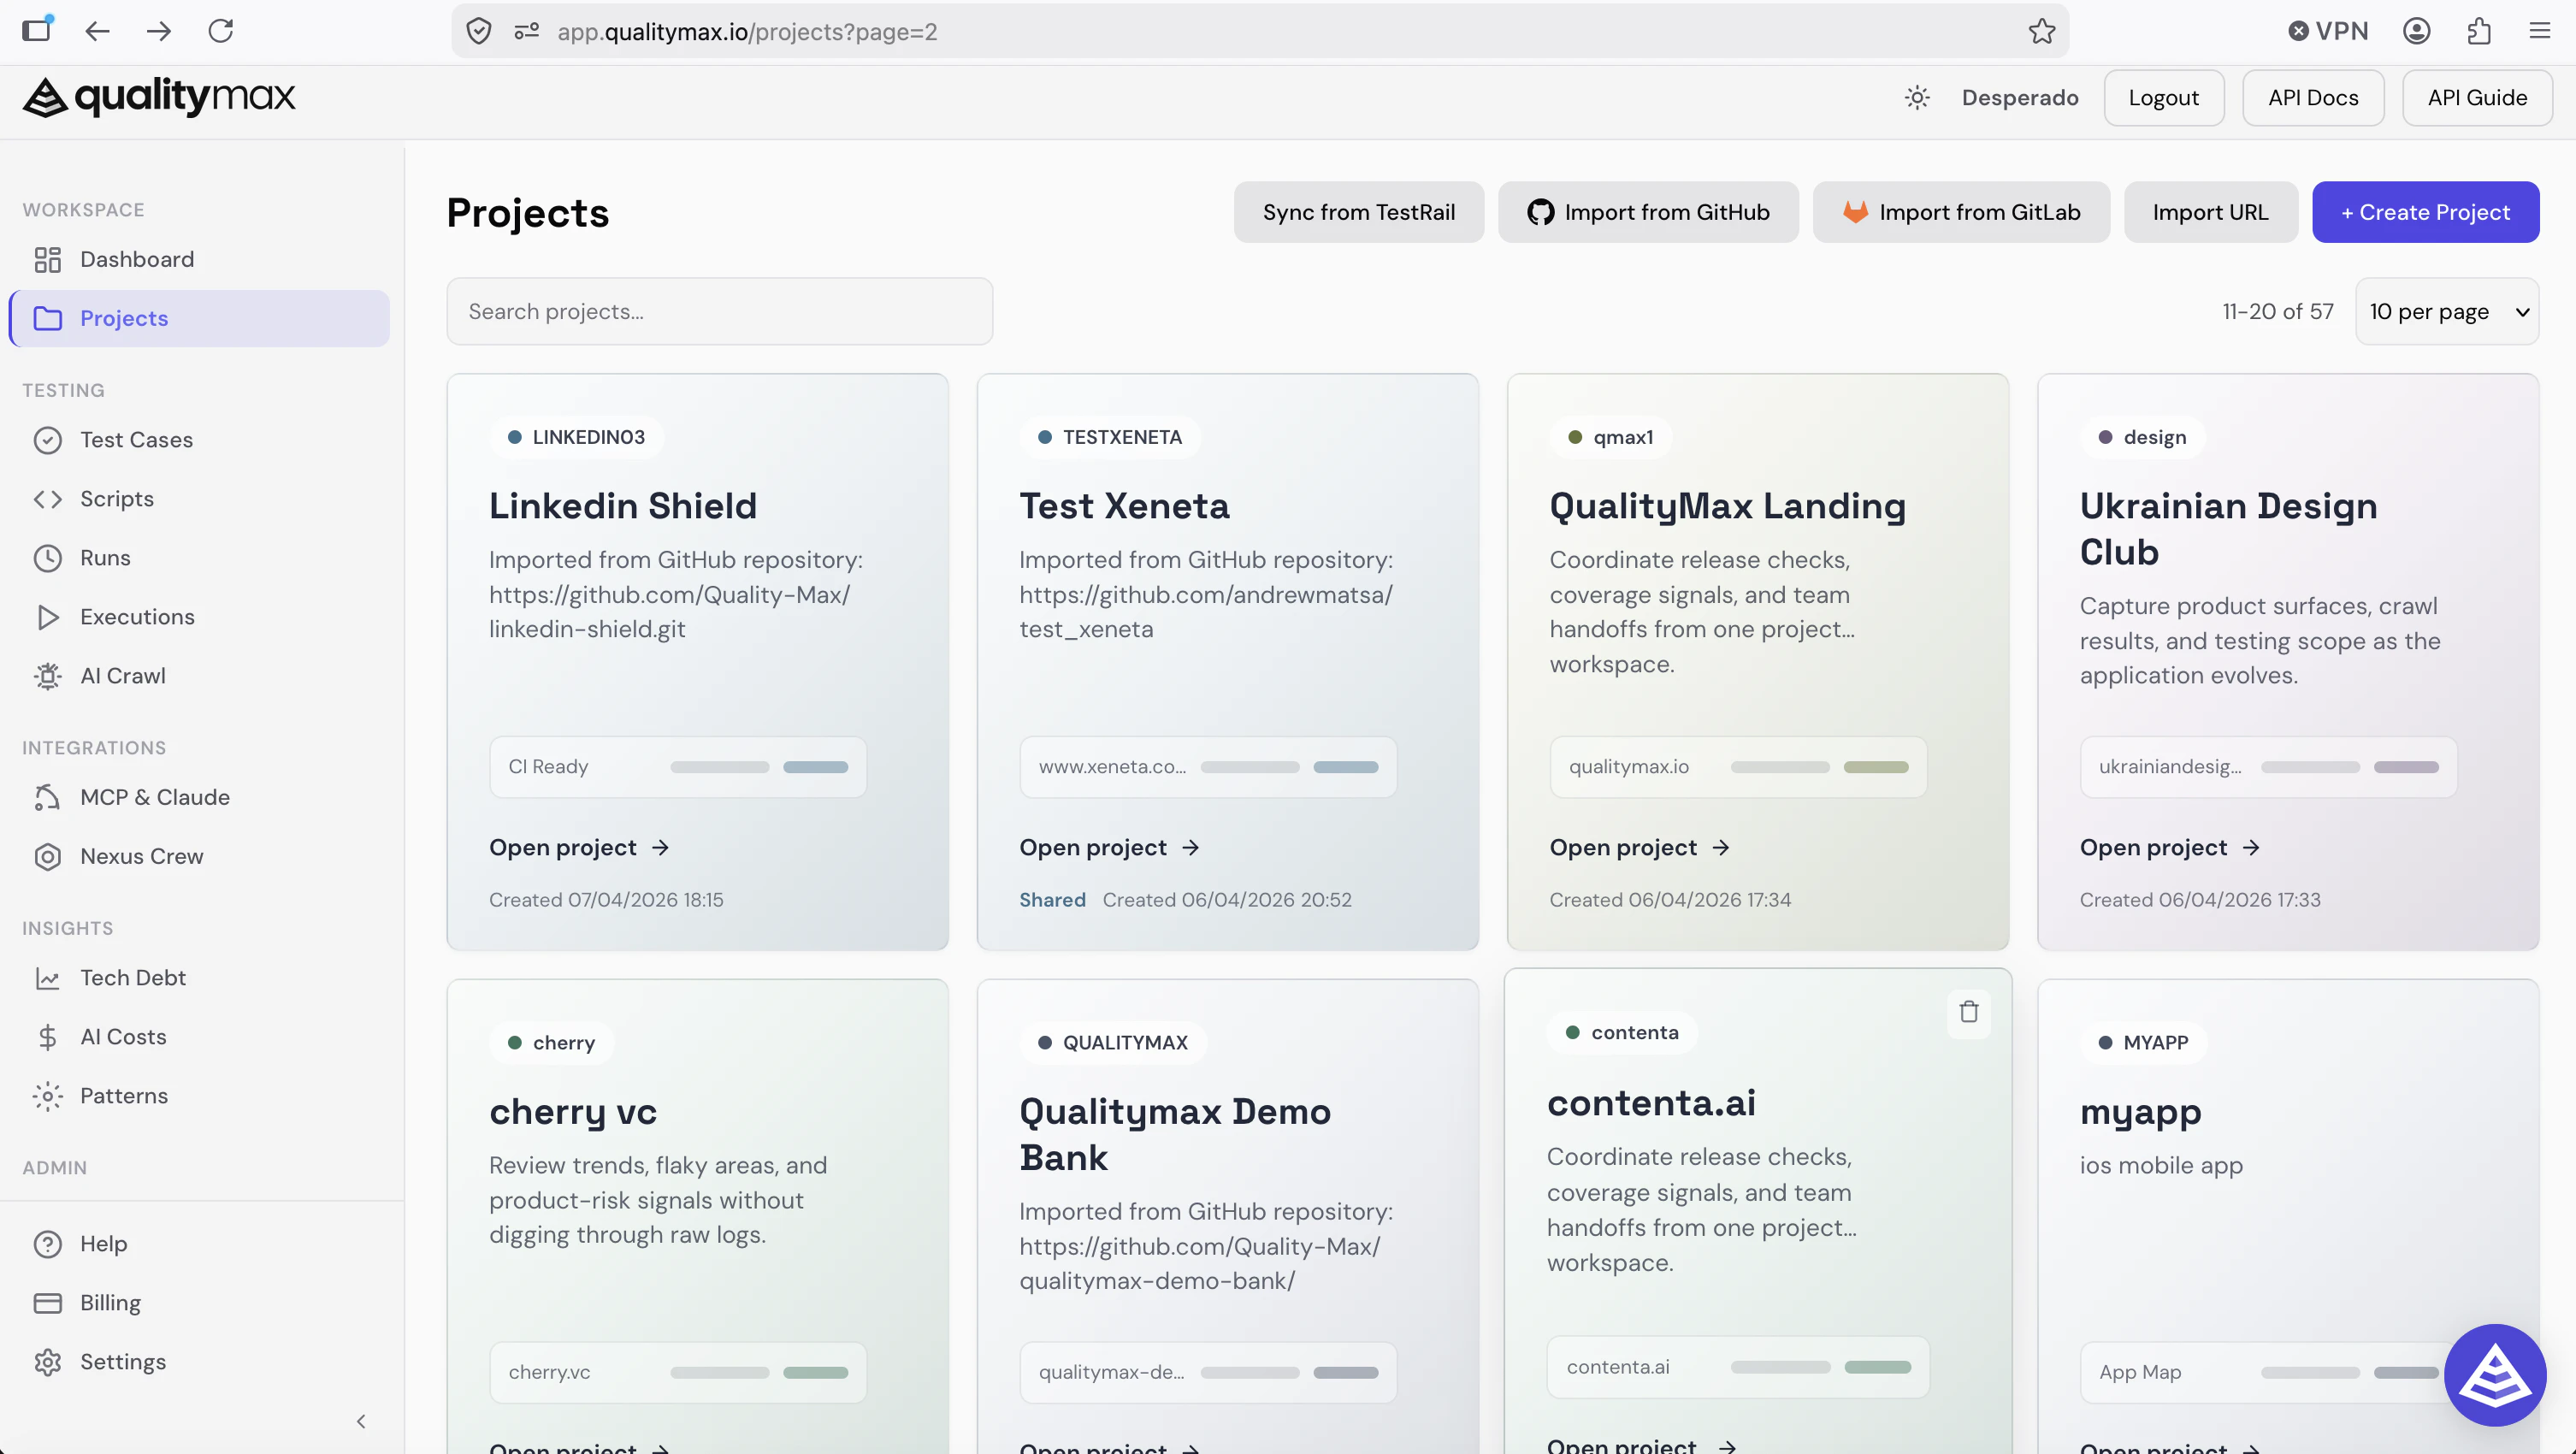Screen dimensions: 2576x1454
Task: Open site permissions icon in address bar
Action: point(527,31)
